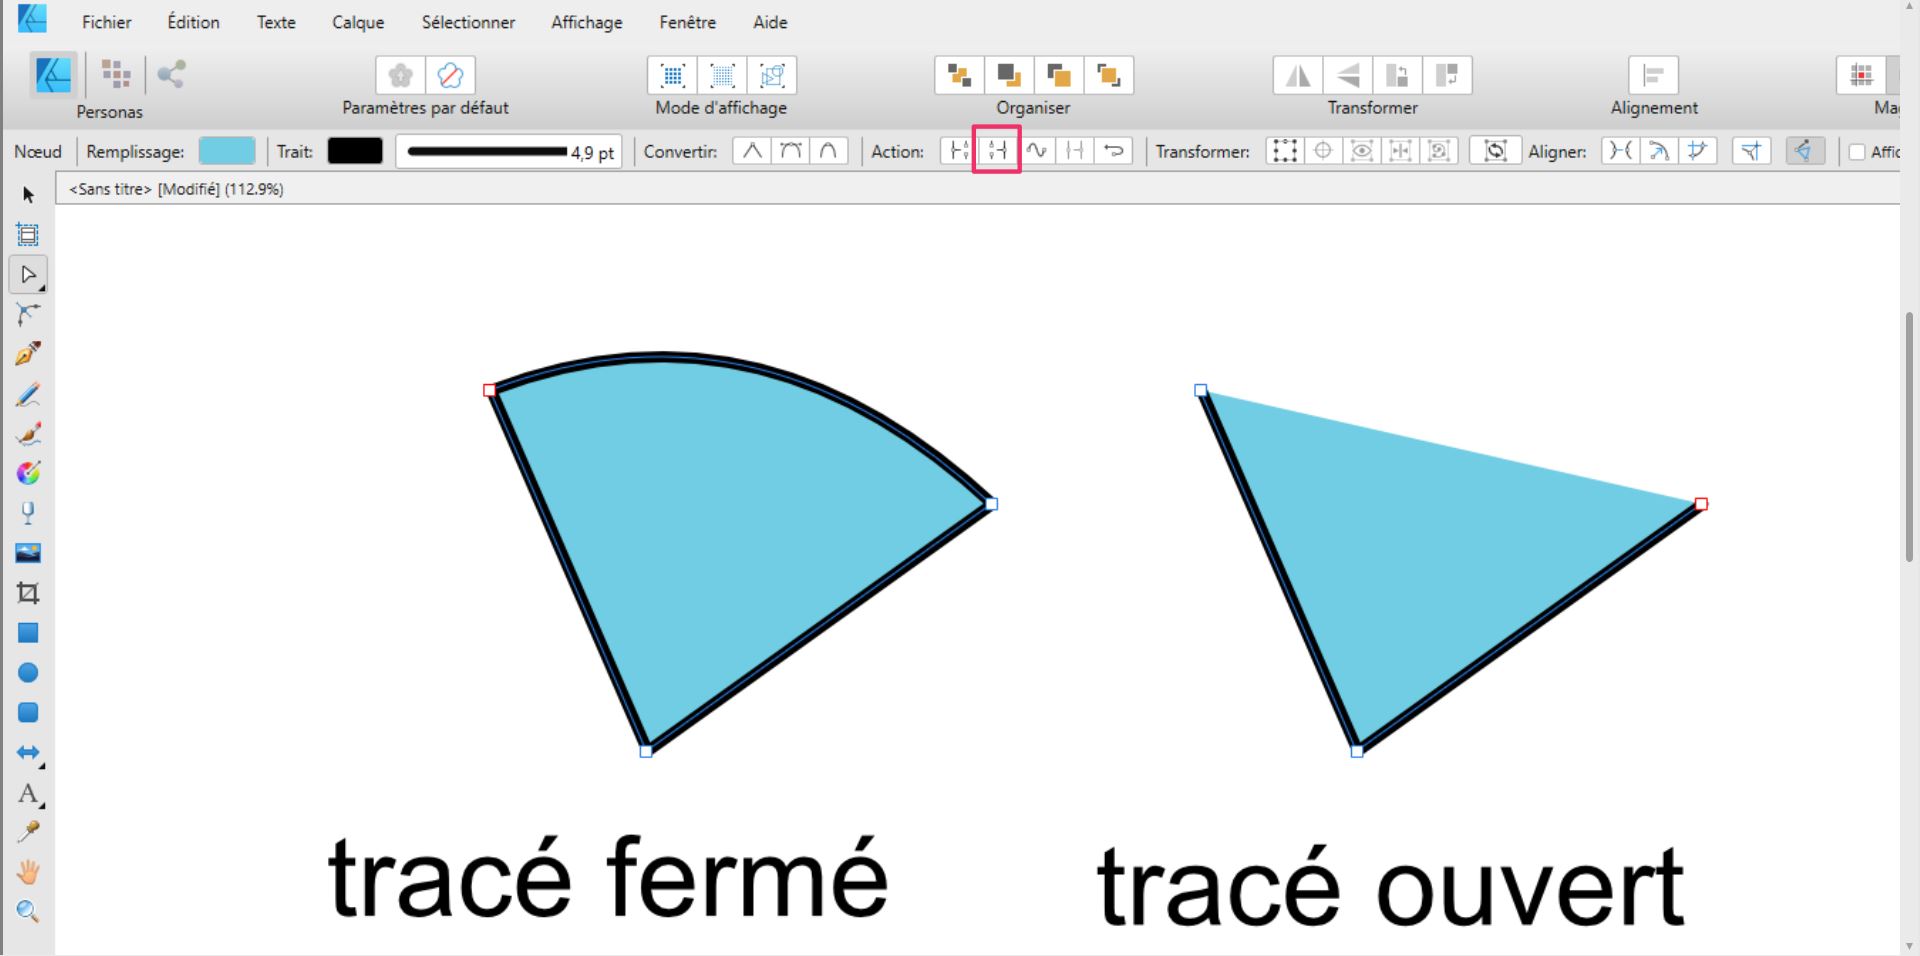Toggle the Affic checkbox
The height and width of the screenshot is (956, 1920).
coord(1857,152)
